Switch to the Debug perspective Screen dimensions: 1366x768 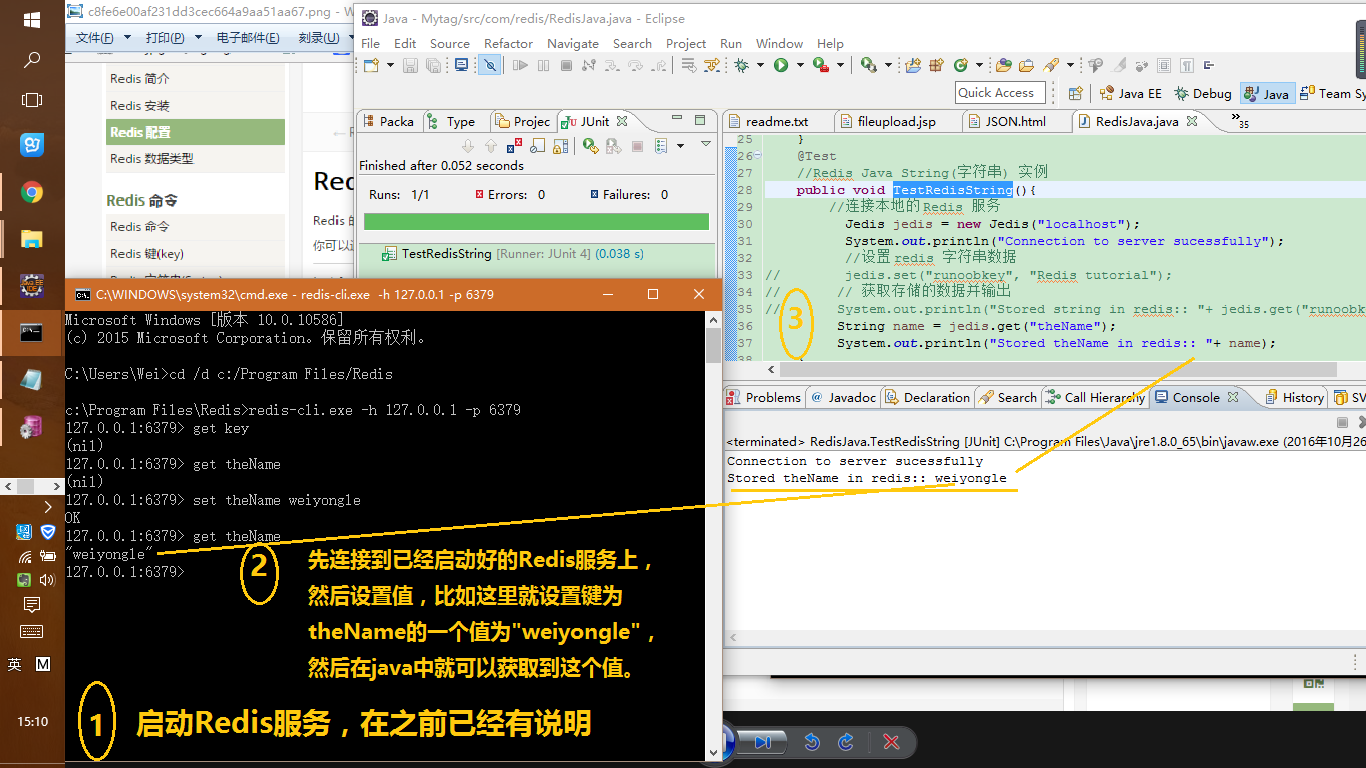click(x=1203, y=93)
